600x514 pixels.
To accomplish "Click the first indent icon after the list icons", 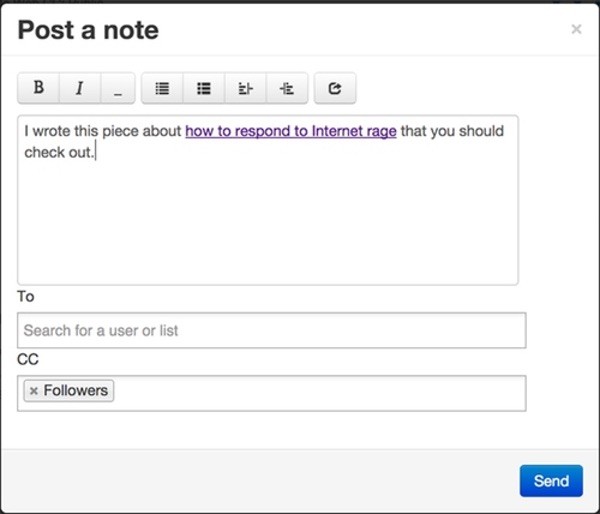I will (x=245, y=88).
